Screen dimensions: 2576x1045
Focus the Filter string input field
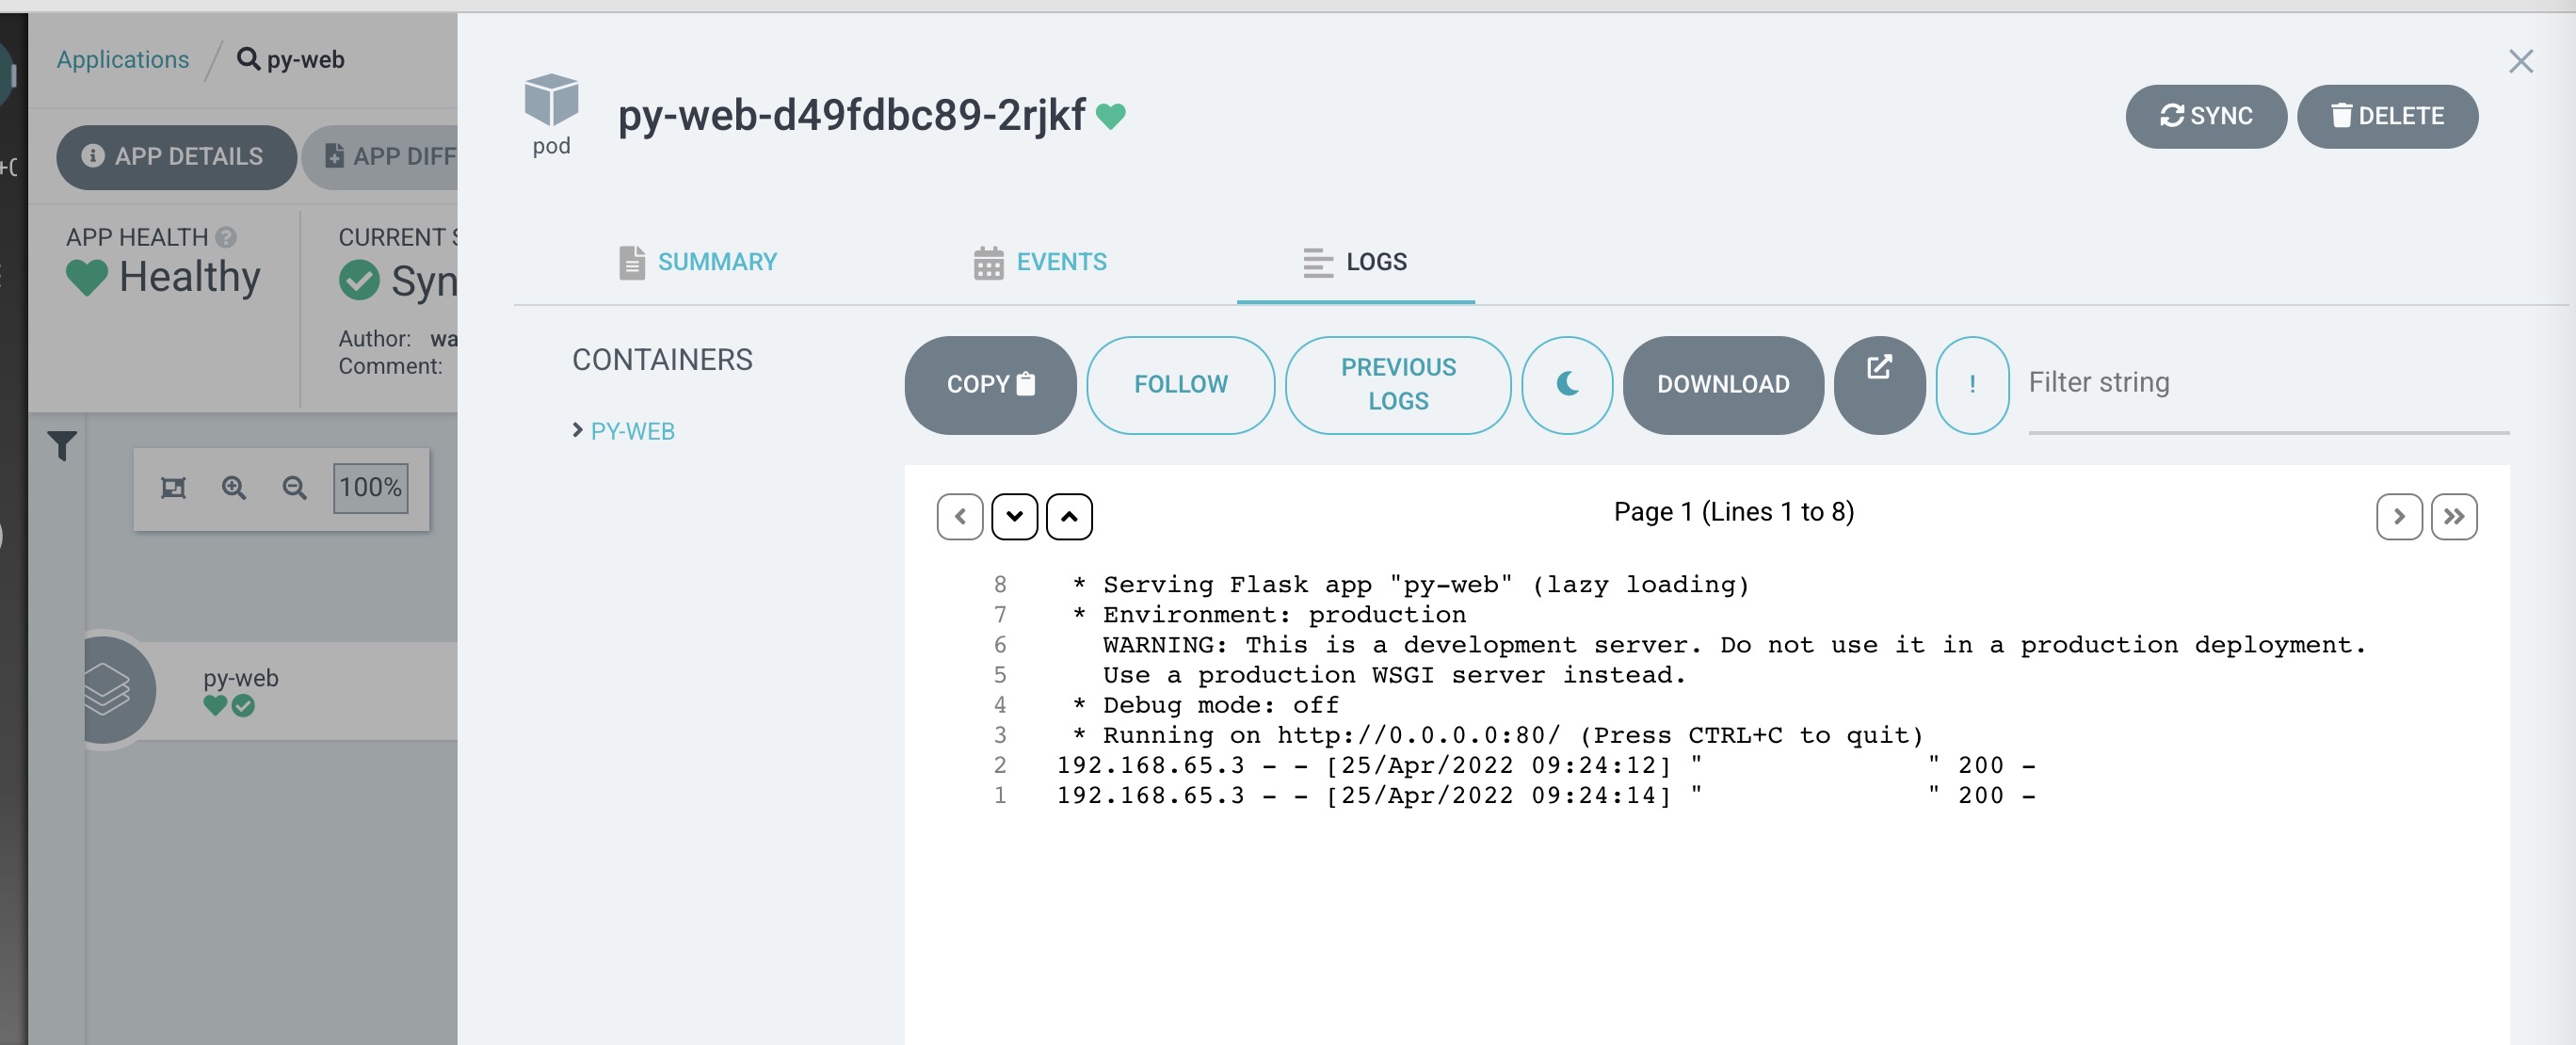[2268, 384]
